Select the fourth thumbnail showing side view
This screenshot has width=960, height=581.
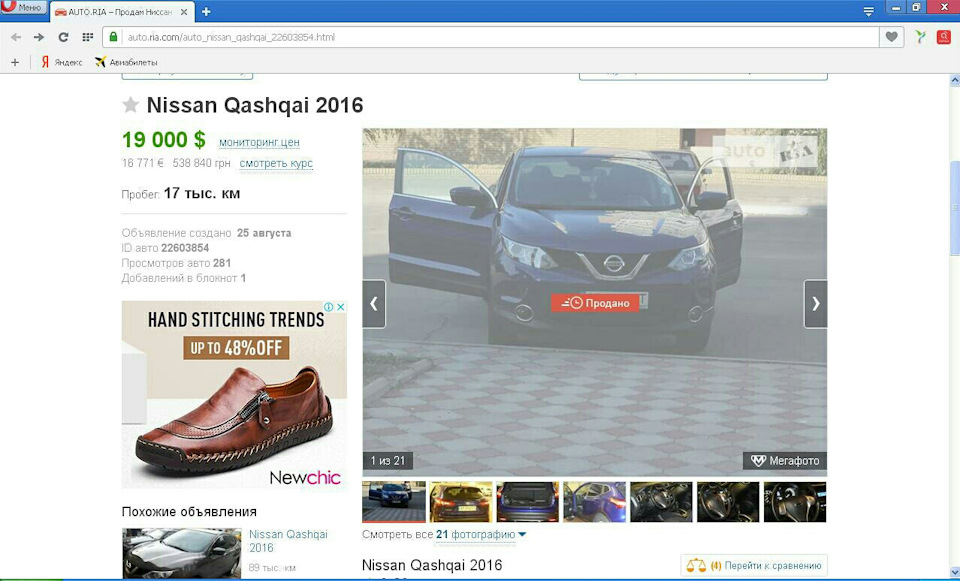point(594,502)
